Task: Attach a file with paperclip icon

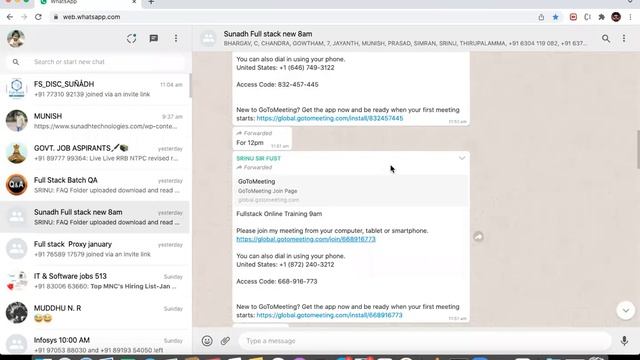Action: (225, 341)
